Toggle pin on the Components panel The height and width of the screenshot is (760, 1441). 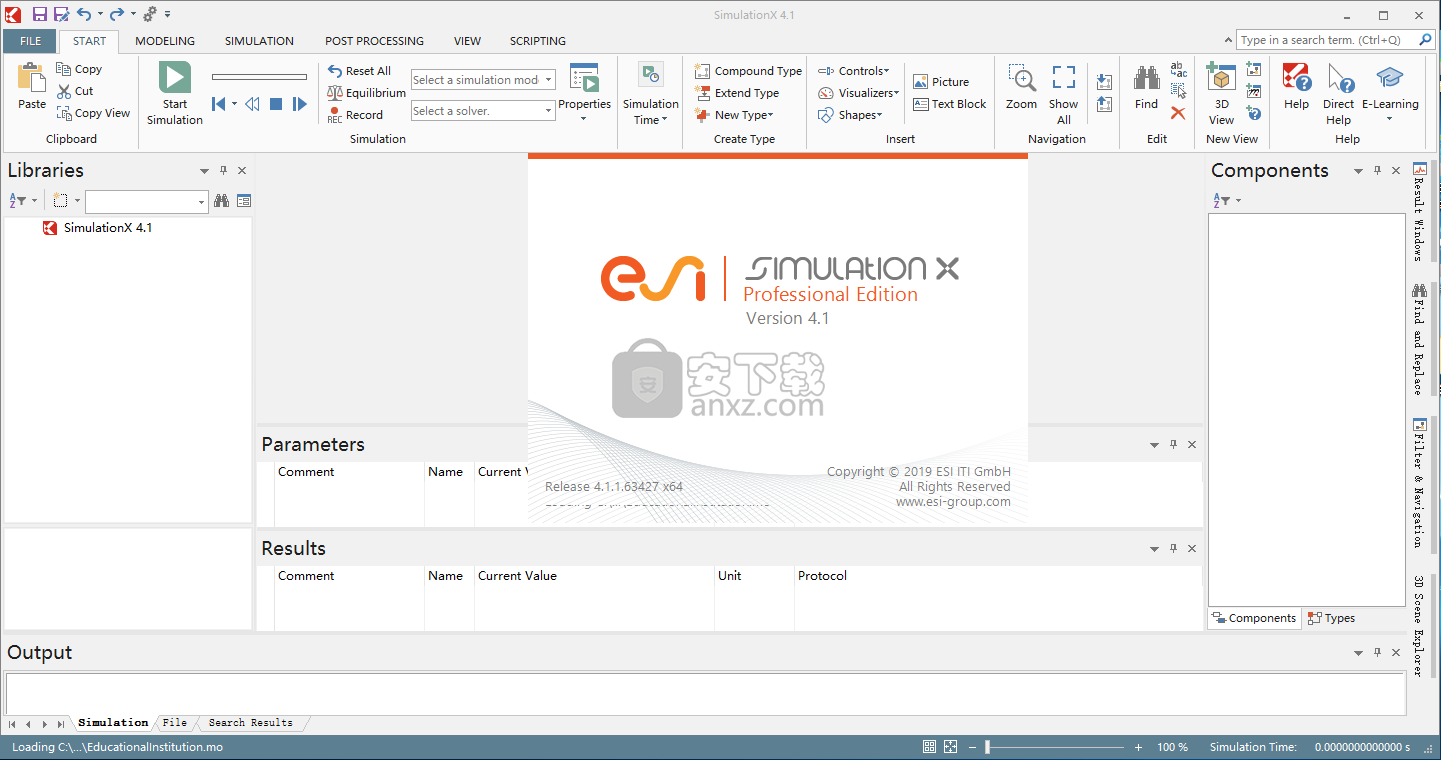[1377, 171]
